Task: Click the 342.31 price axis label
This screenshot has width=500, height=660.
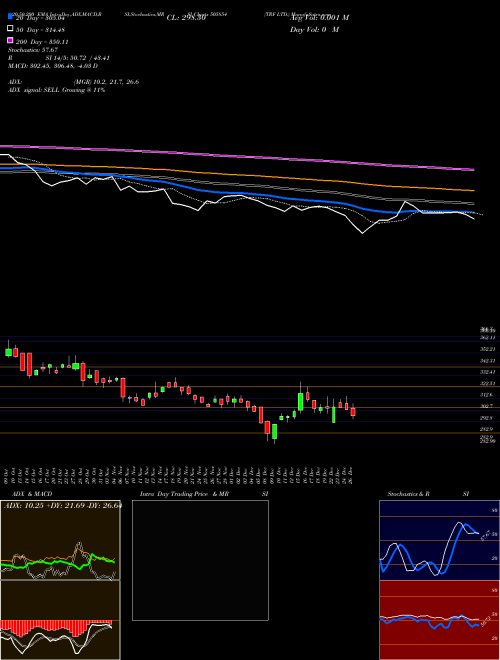Action: [488, 361]
